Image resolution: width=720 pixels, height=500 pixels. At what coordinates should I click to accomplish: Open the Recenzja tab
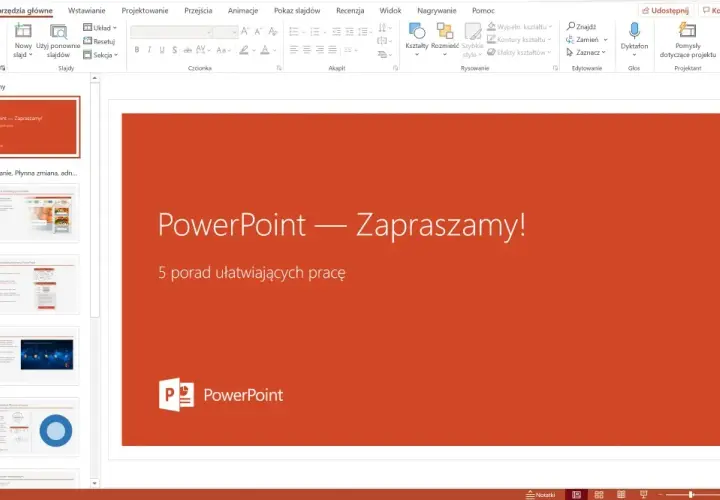click(x=350, y=10)
